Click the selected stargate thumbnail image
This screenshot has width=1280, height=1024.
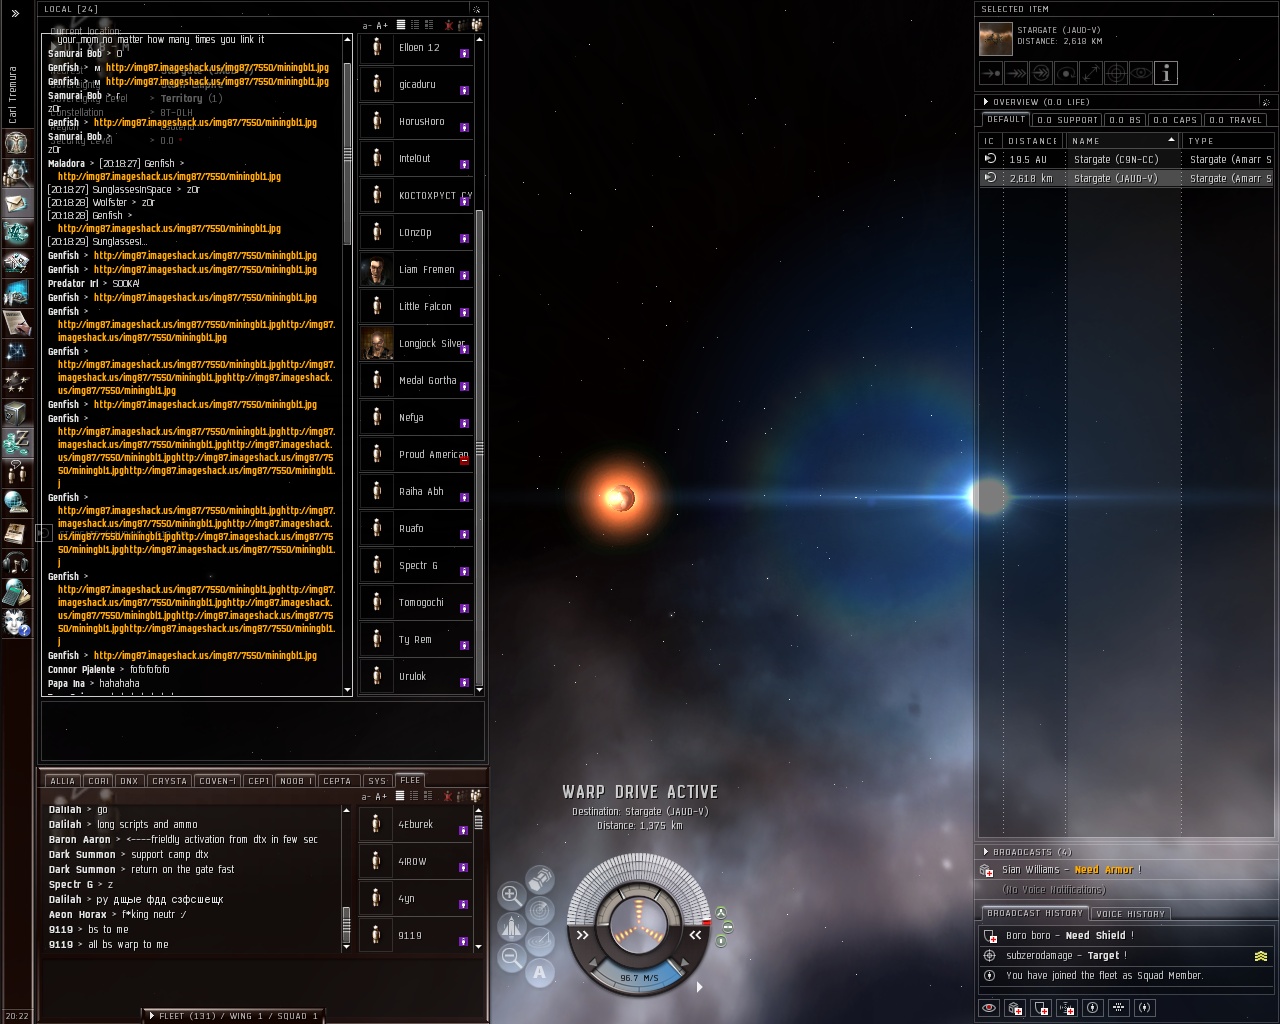[995, 39]
